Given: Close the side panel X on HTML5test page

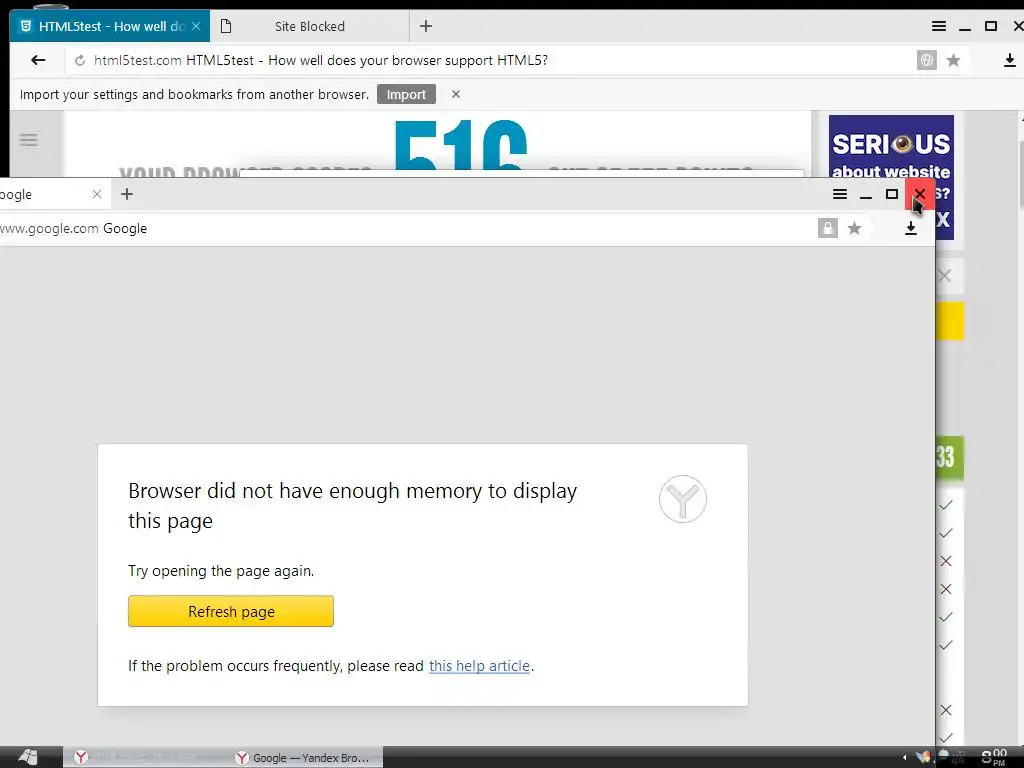Looking at the screenshot, I should click(x=944, y=276).
